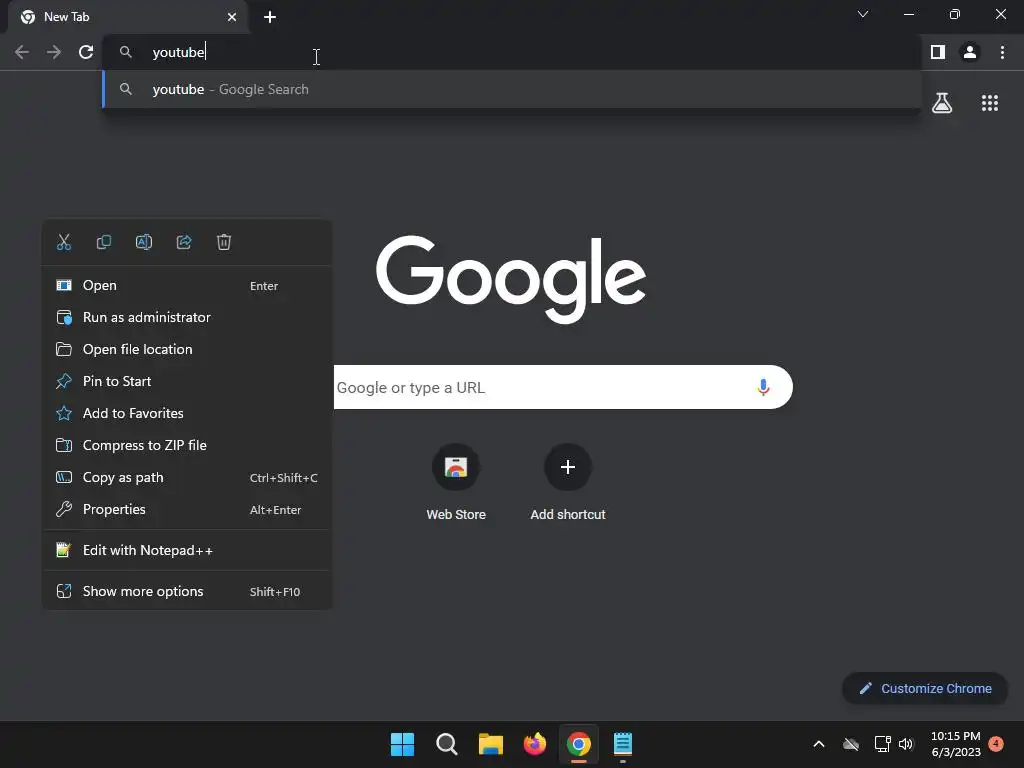Viewport: 1024px width, 768px height.
Task: Select Add to Favorites
Action: point(187,413)
